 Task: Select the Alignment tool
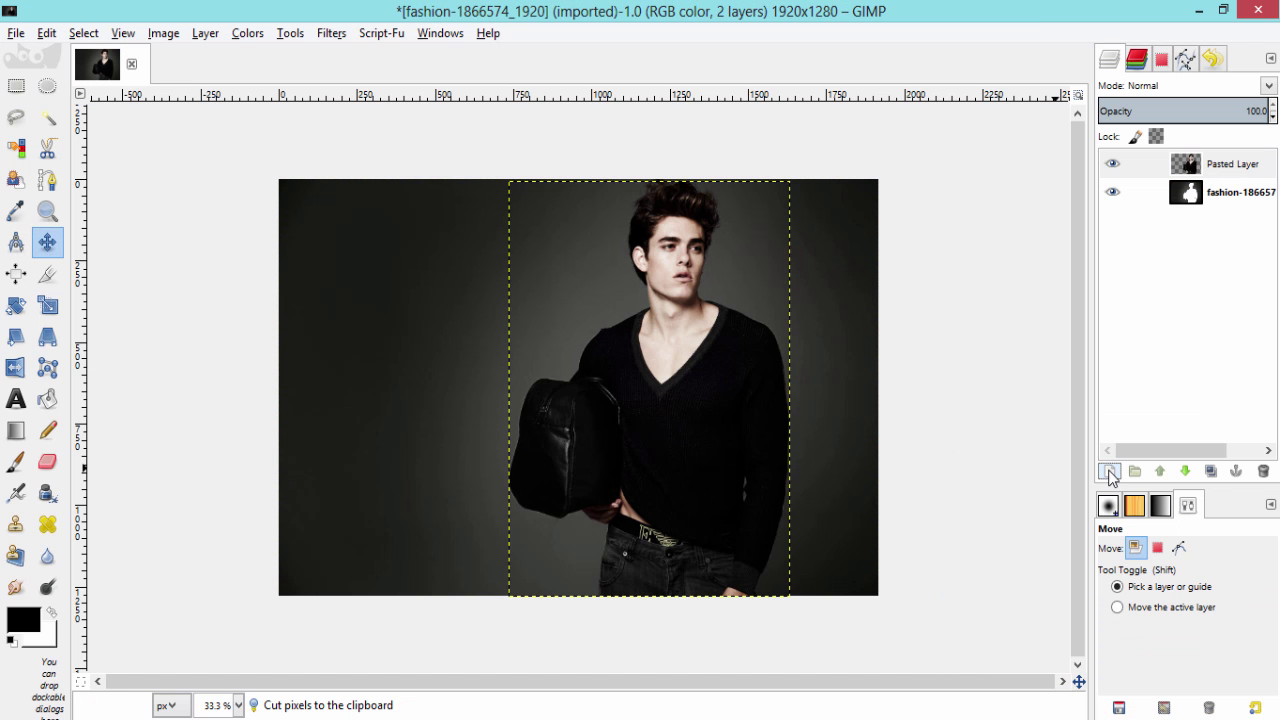point(16,273)
